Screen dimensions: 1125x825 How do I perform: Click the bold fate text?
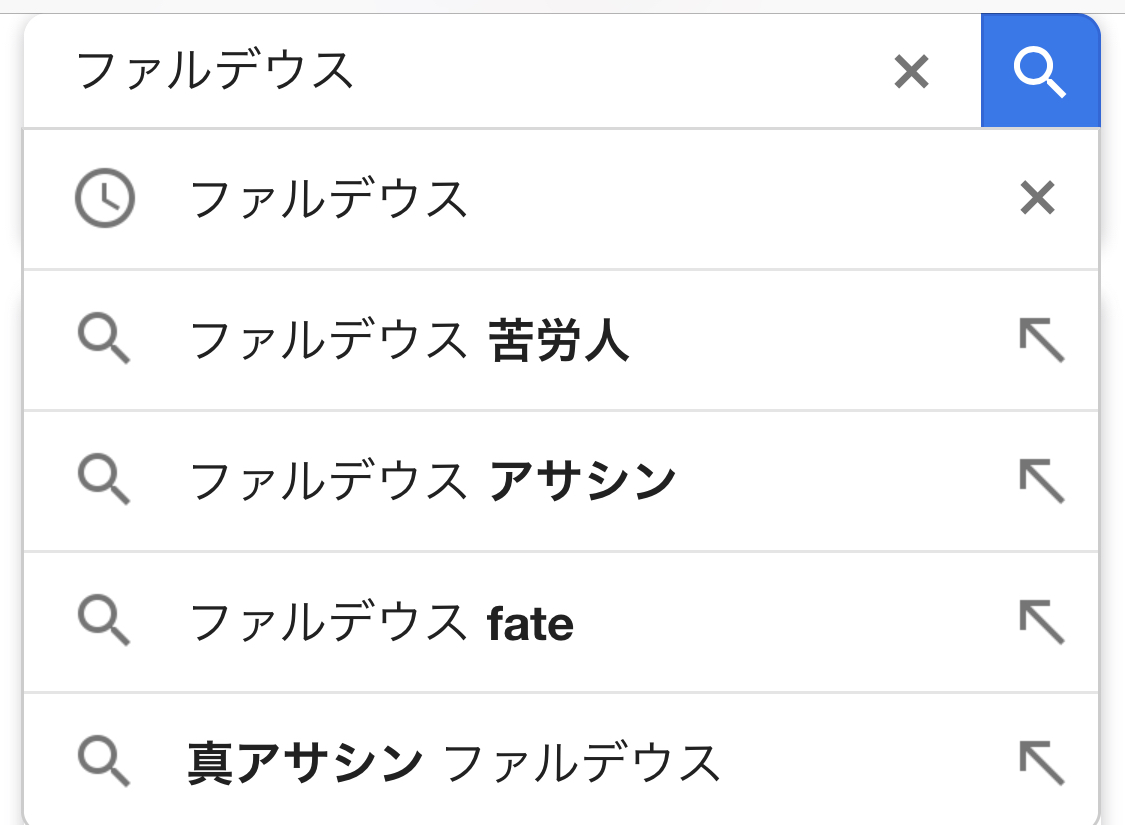click(x=530, y=624)
